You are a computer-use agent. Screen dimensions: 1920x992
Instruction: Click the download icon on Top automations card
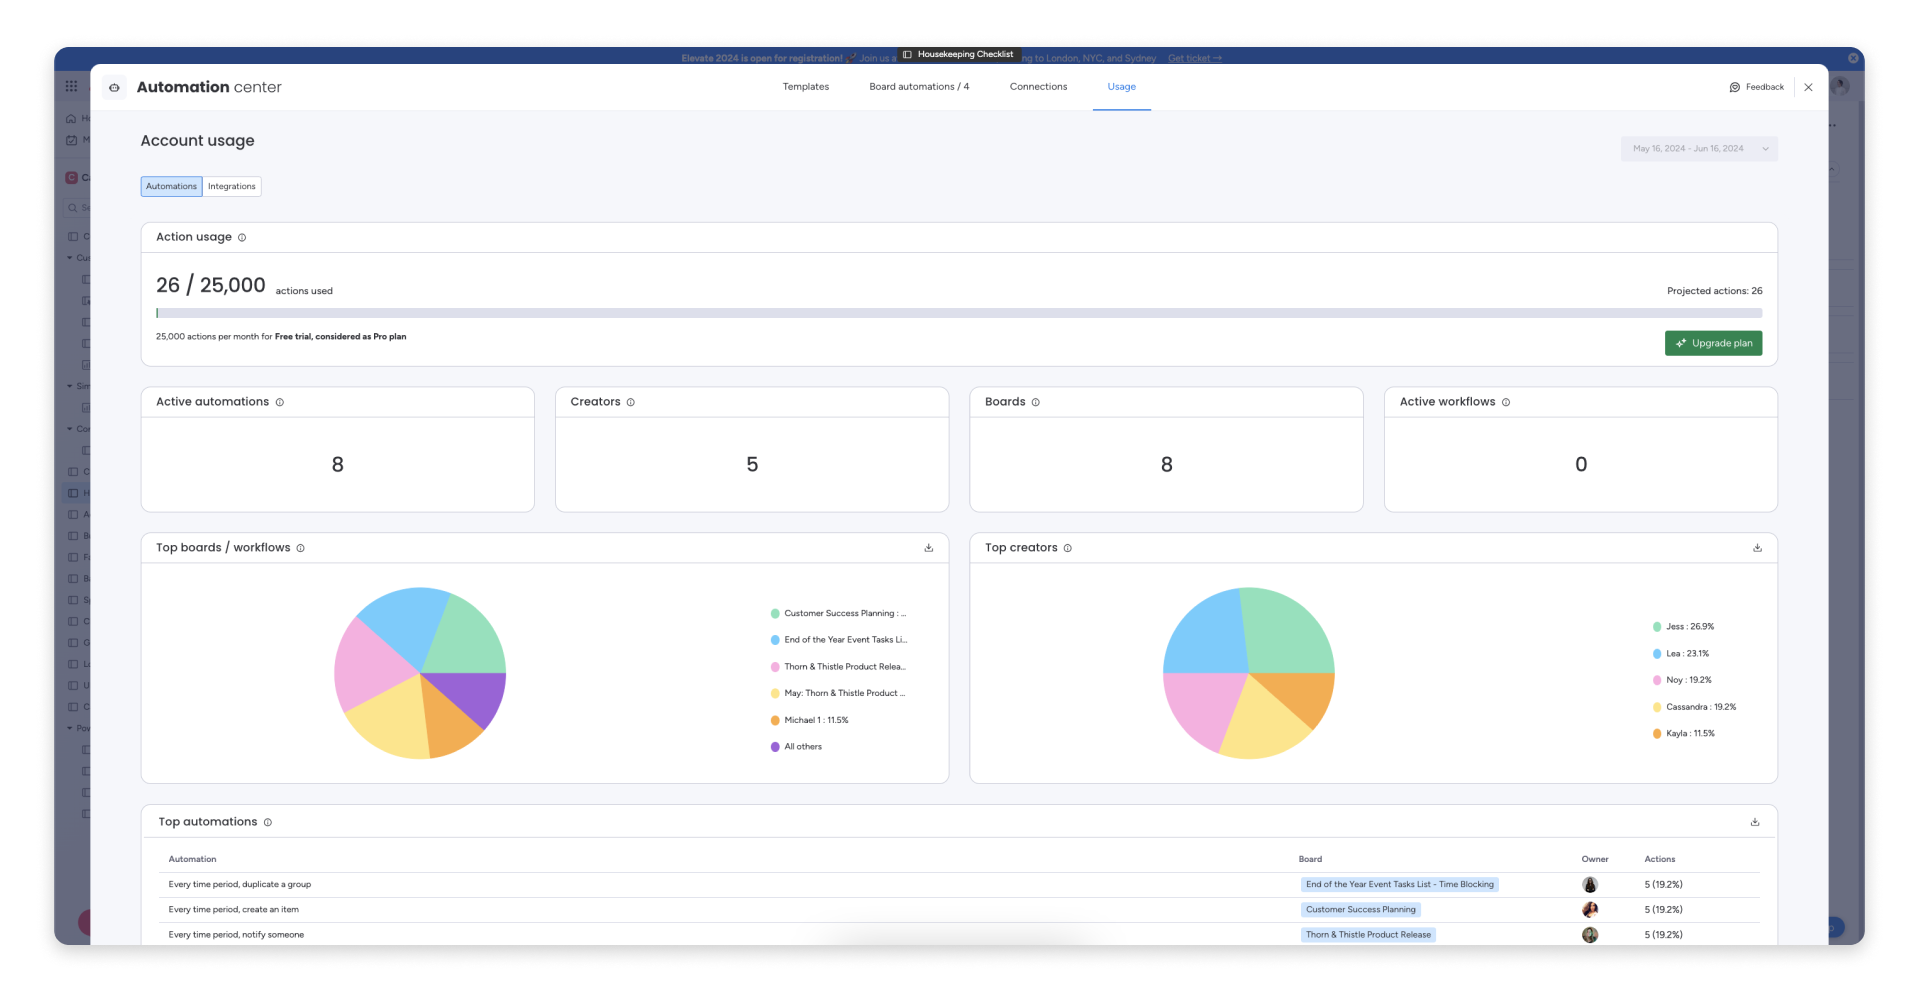1754,821
